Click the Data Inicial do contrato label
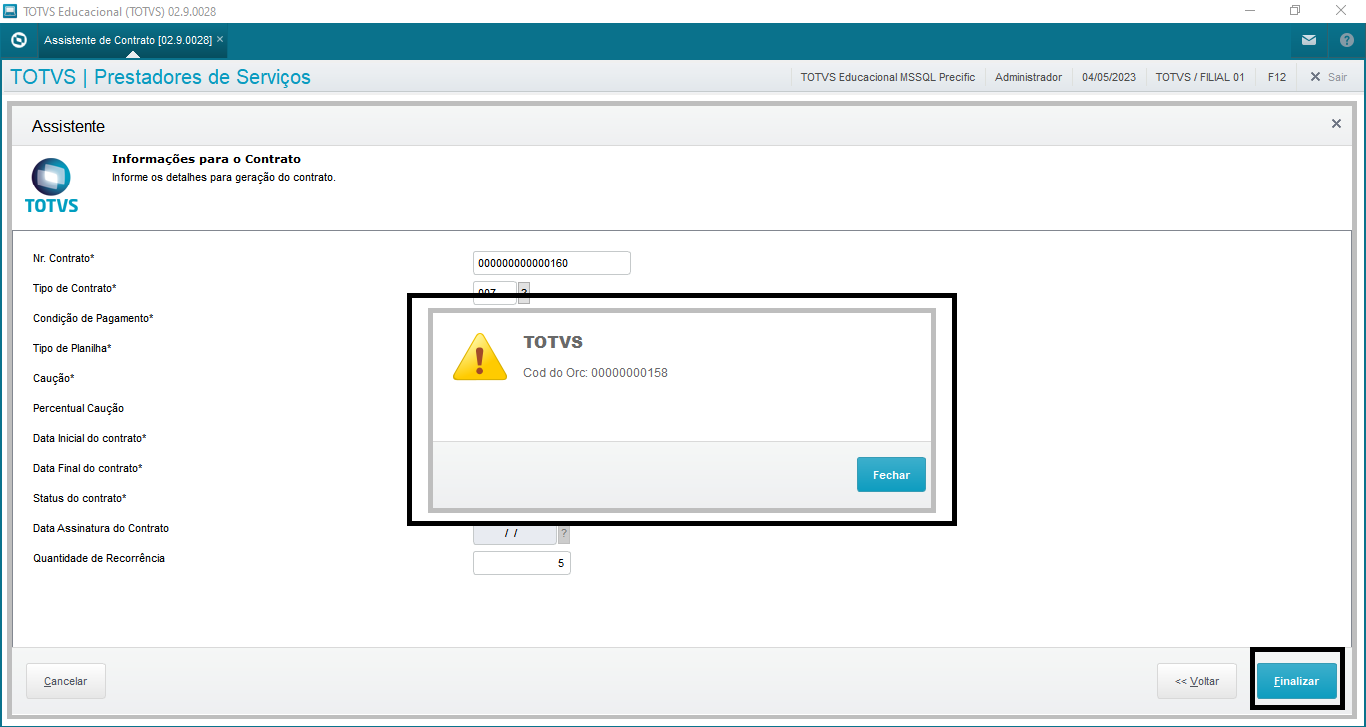 (x=90, y=438)
